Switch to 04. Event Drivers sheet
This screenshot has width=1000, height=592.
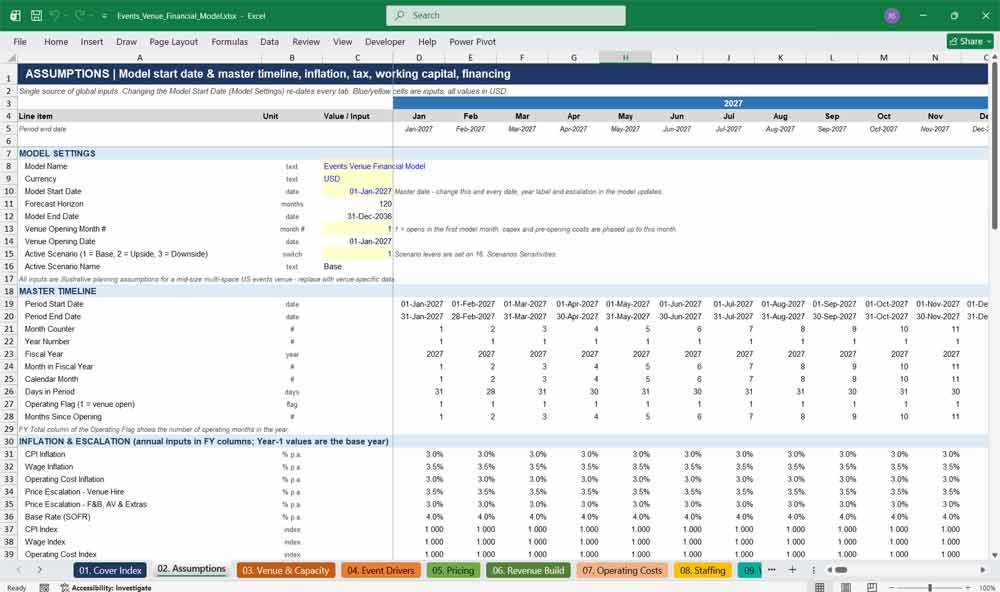point(381,570)
